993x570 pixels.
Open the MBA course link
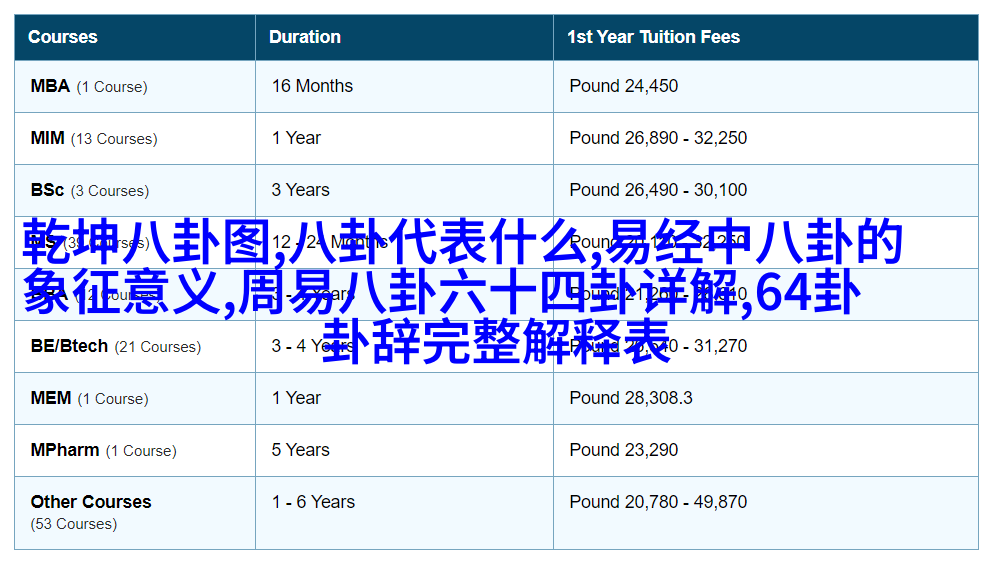50,86
